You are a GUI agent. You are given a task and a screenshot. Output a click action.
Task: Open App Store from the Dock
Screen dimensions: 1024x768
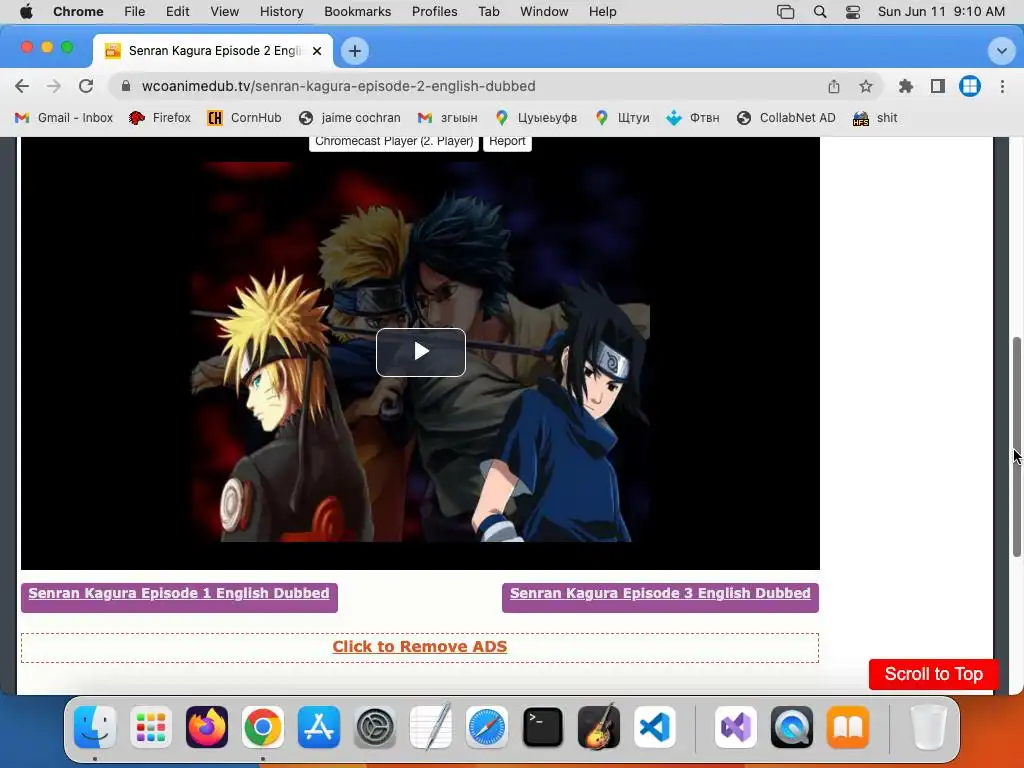click(319, 727)
